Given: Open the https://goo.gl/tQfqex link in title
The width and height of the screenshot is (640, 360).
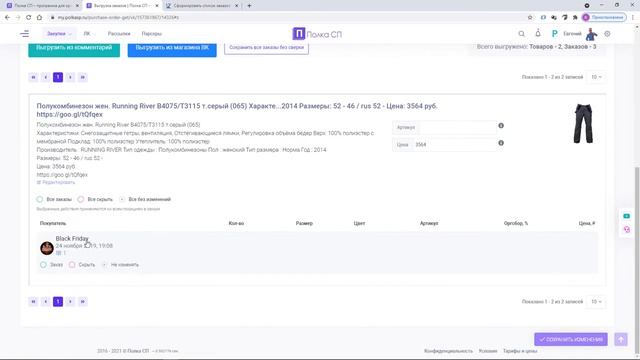Looking at the screenshot, I should (69, 114).
